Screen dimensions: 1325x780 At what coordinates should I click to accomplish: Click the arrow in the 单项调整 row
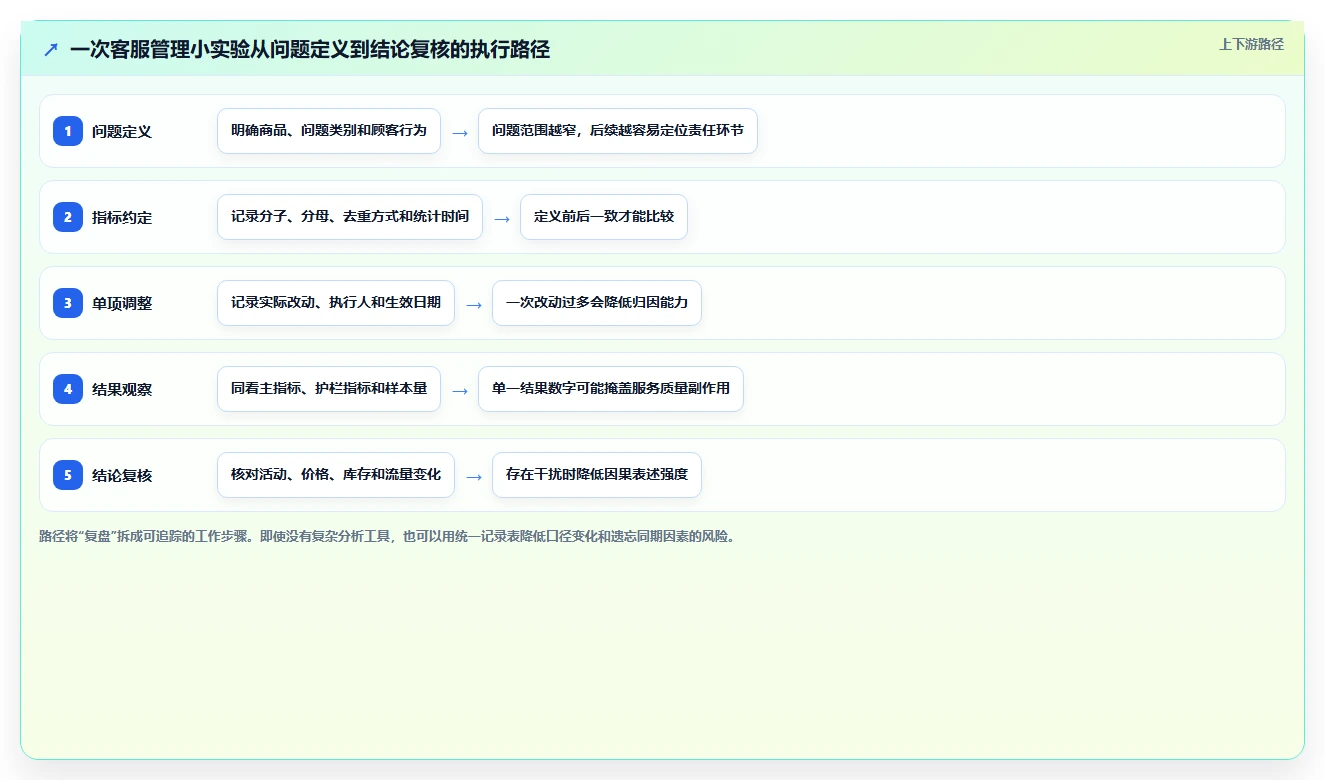[x=474, y=304]
